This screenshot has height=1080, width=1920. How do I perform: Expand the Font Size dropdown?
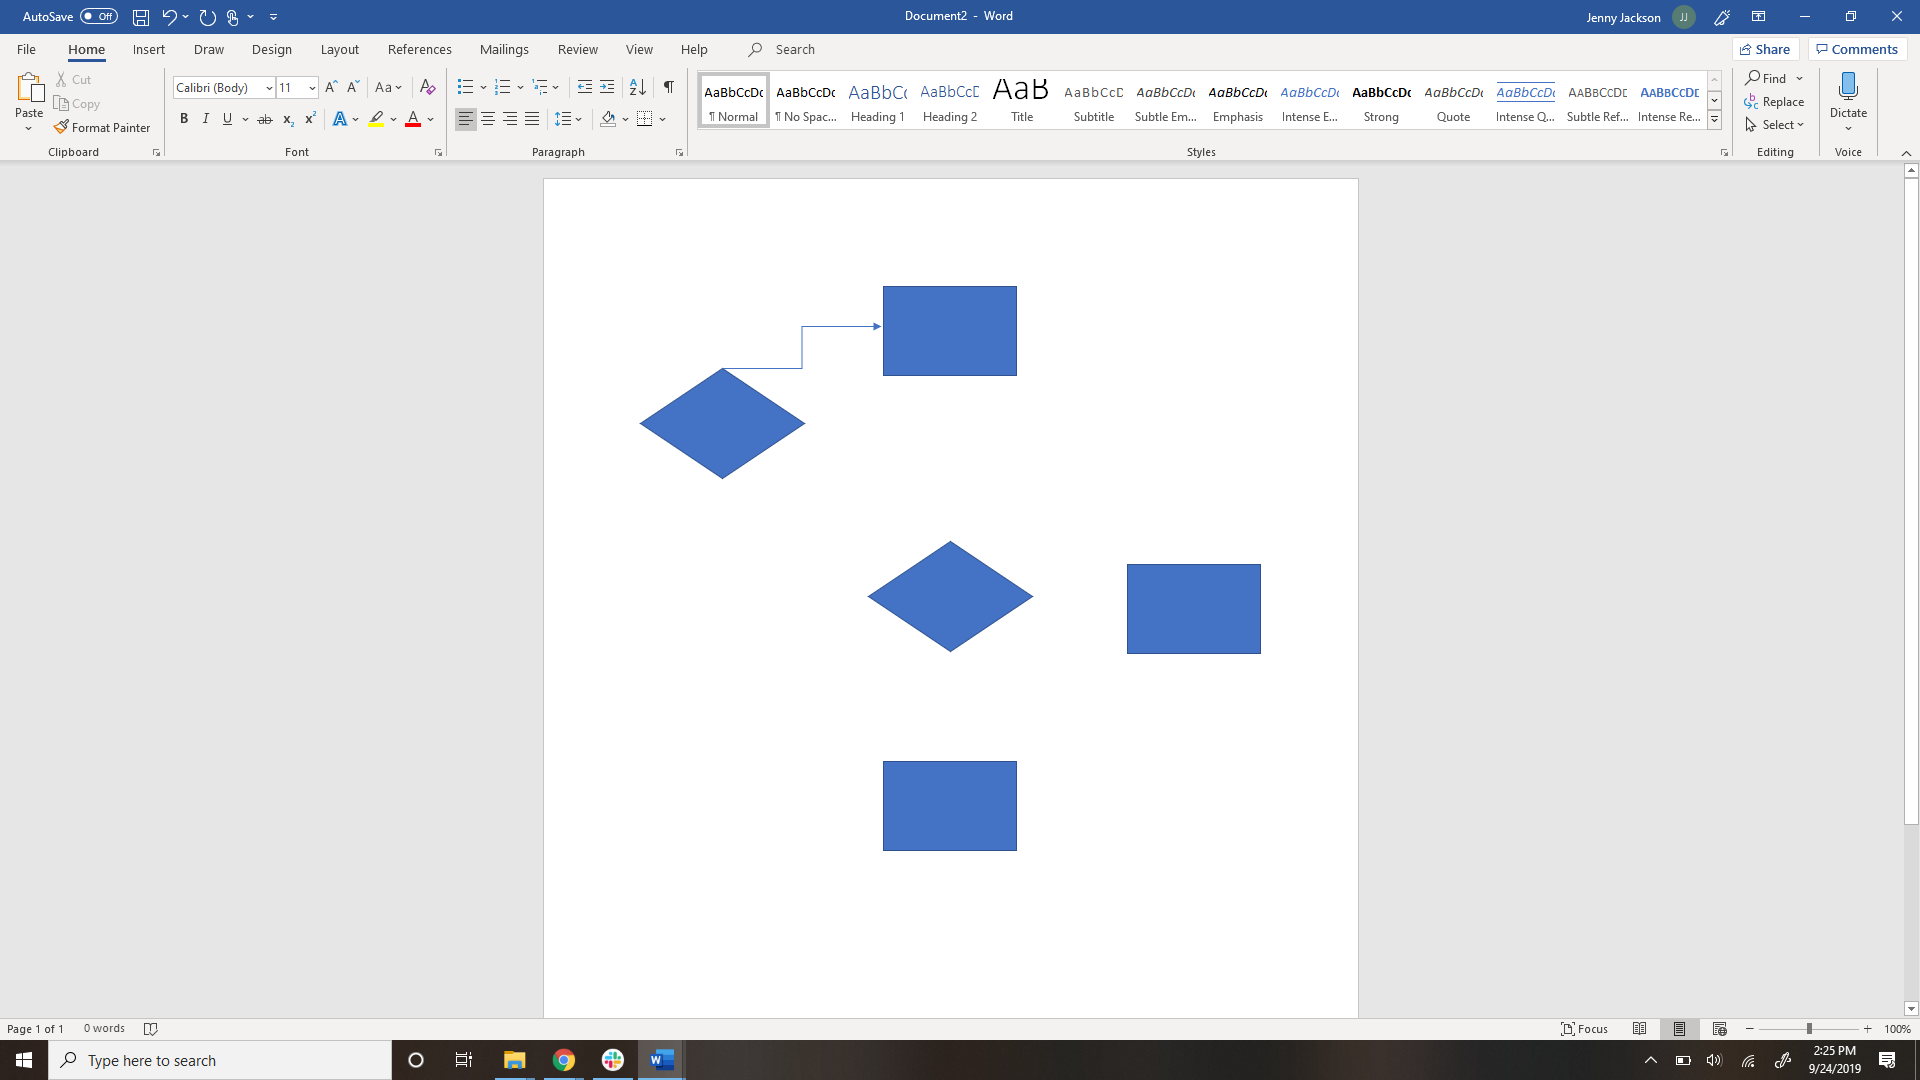[x=311, y=87]
